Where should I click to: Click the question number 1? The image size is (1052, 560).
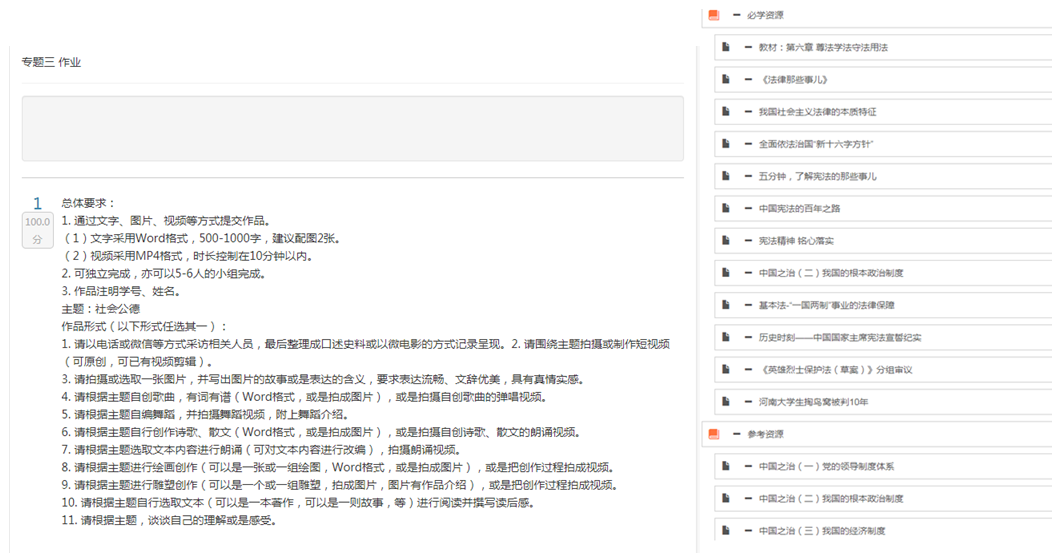38,203
